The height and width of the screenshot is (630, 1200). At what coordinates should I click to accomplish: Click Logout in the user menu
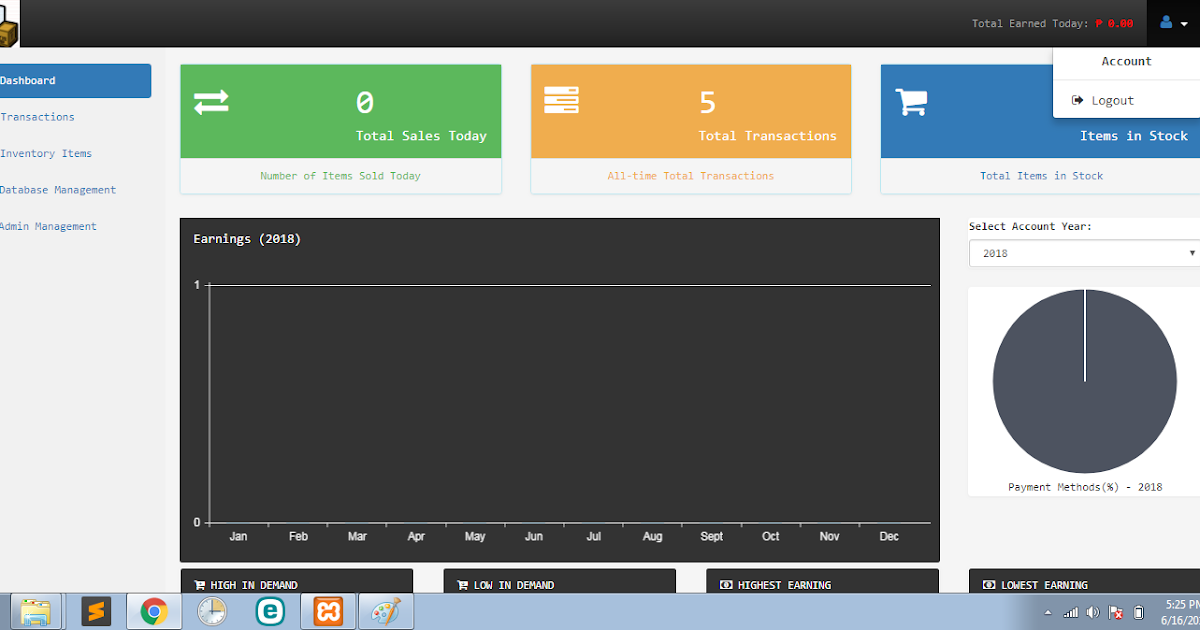(x=1110, y=100)
